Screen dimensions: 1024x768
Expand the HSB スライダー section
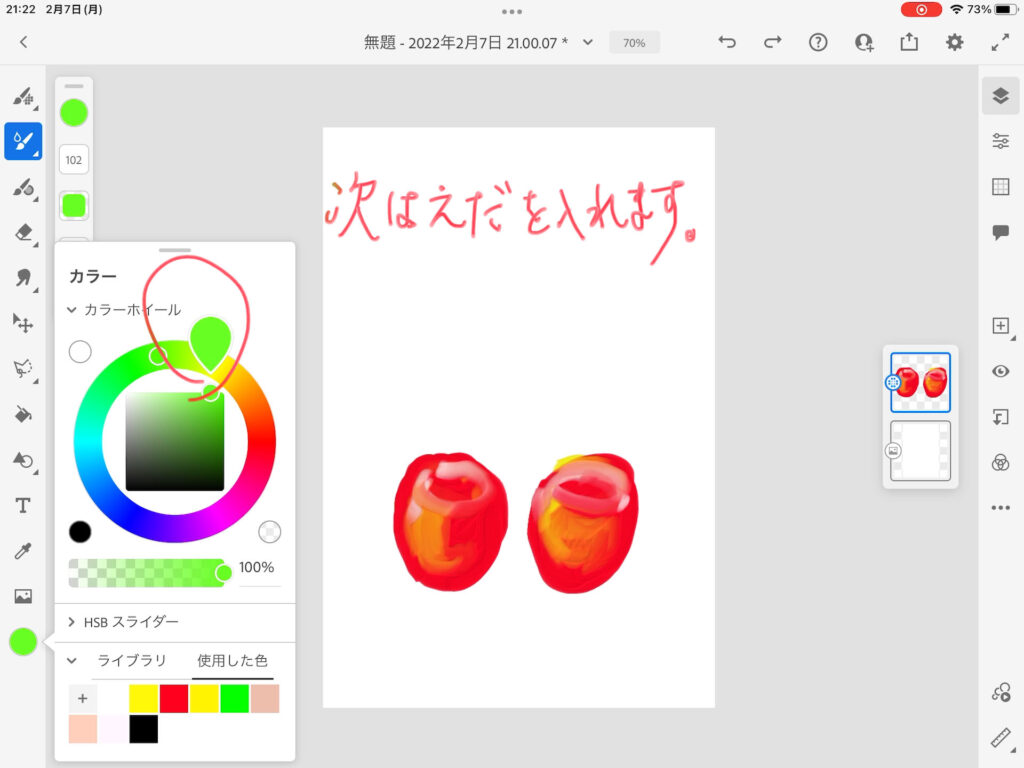72,622
